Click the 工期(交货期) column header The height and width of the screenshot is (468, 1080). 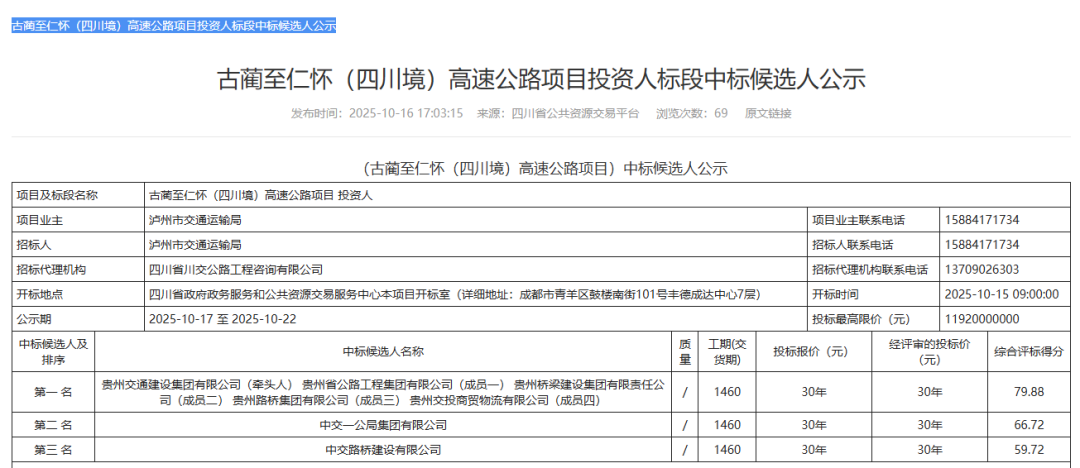(x=727, y=352)
